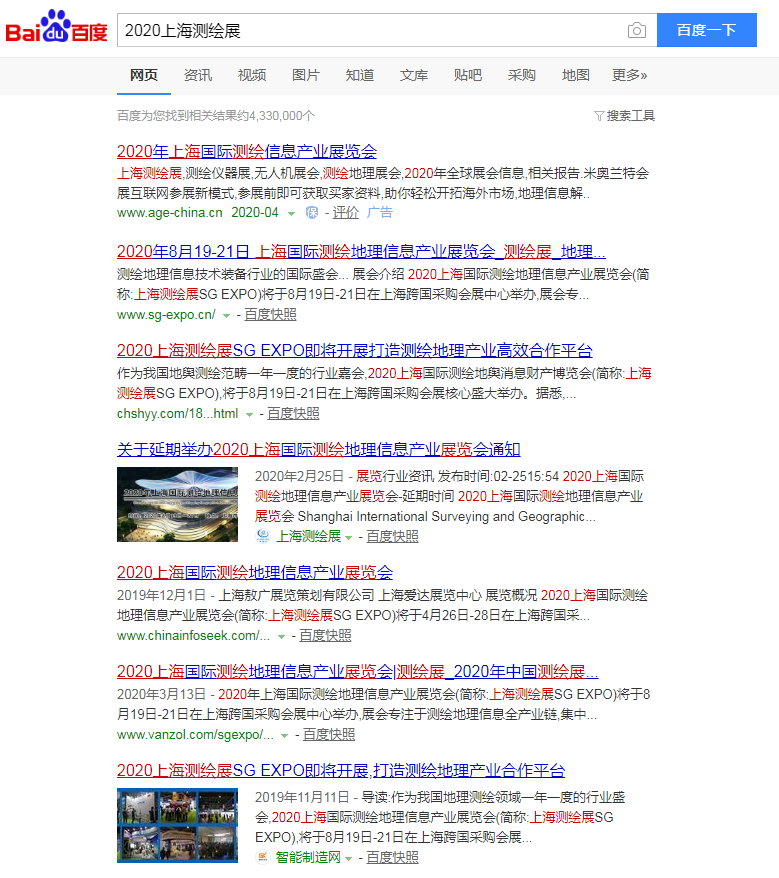
Task: Open camera image search icon
Action: pyautogui.click(x=637, y=30)
